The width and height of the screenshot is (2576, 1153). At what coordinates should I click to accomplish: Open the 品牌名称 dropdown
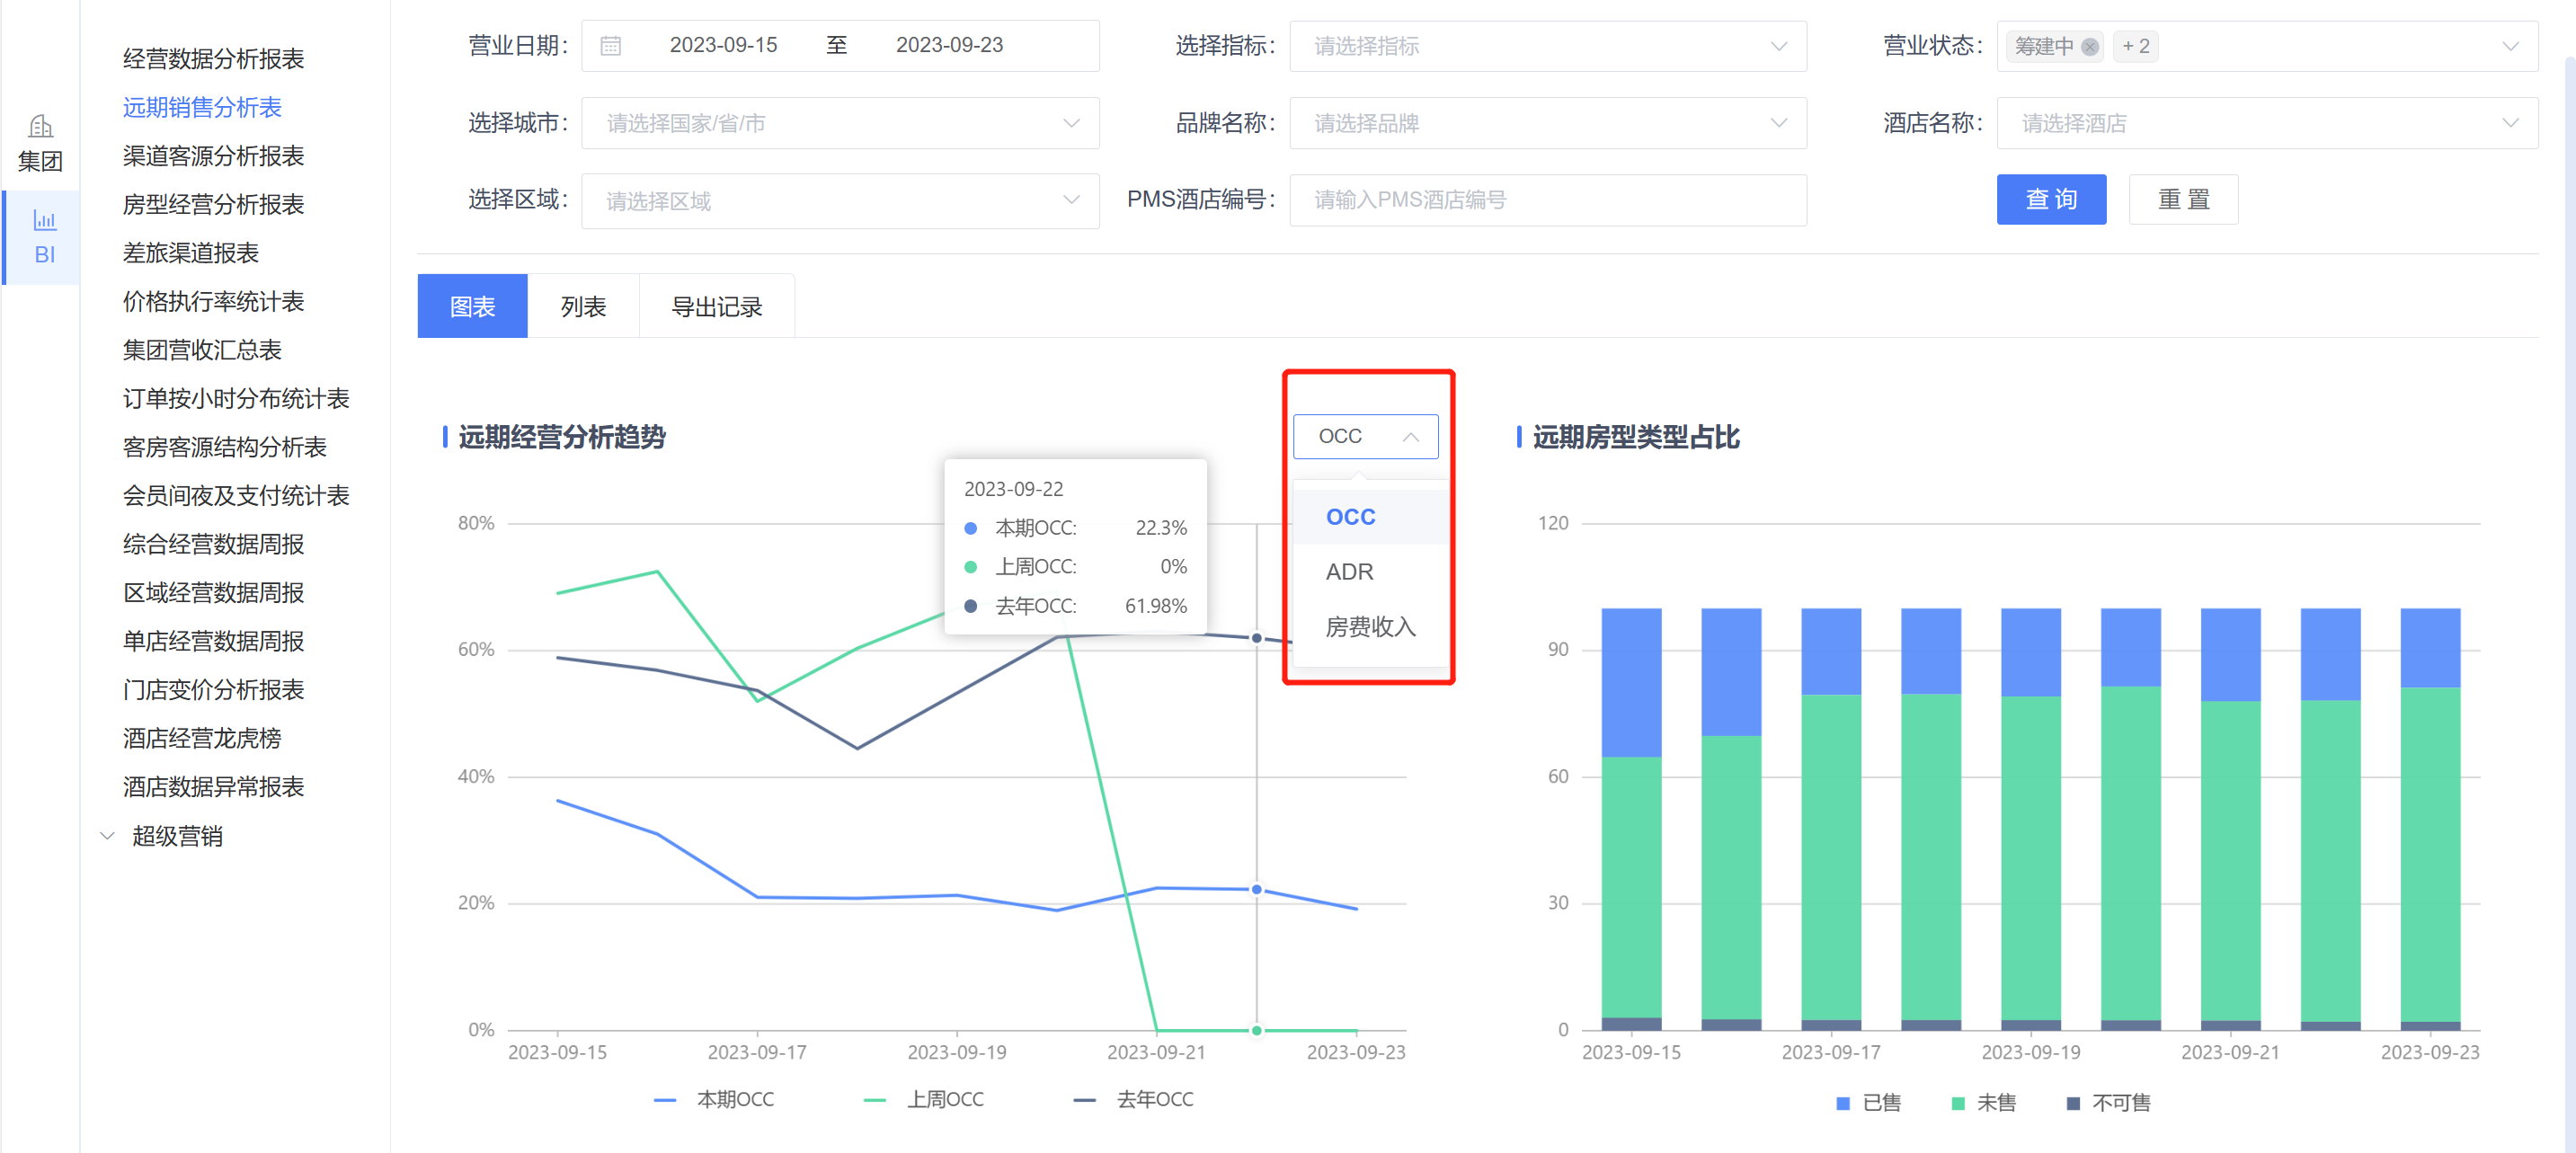coord(1547,123)
